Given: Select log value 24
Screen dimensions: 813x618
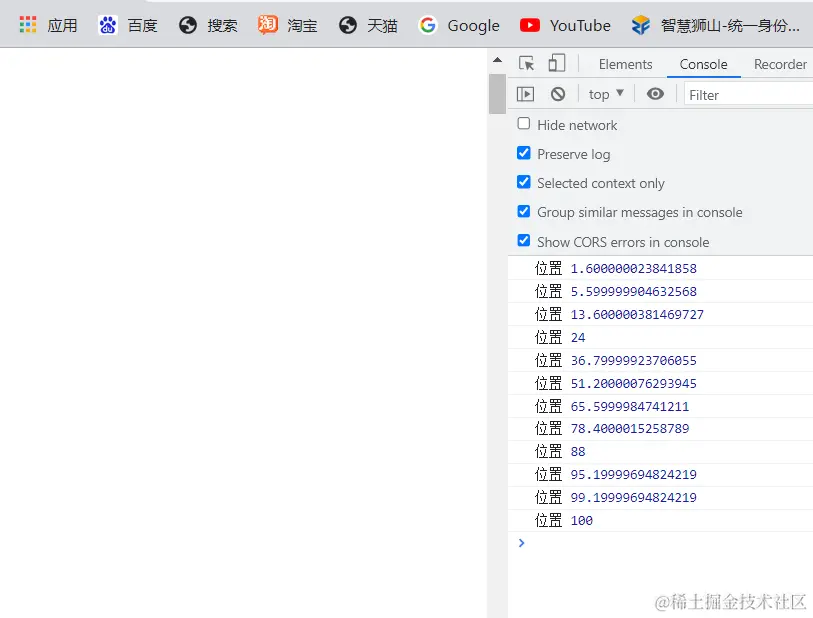Looking at the screenshot, I should pyautogui.click(x=578, y=338).
